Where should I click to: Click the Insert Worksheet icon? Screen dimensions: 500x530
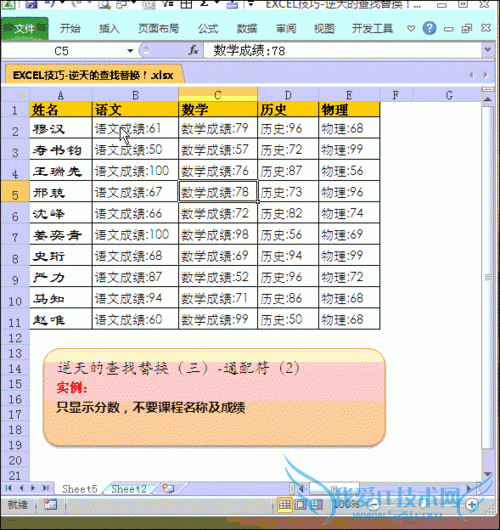(168, 488)
